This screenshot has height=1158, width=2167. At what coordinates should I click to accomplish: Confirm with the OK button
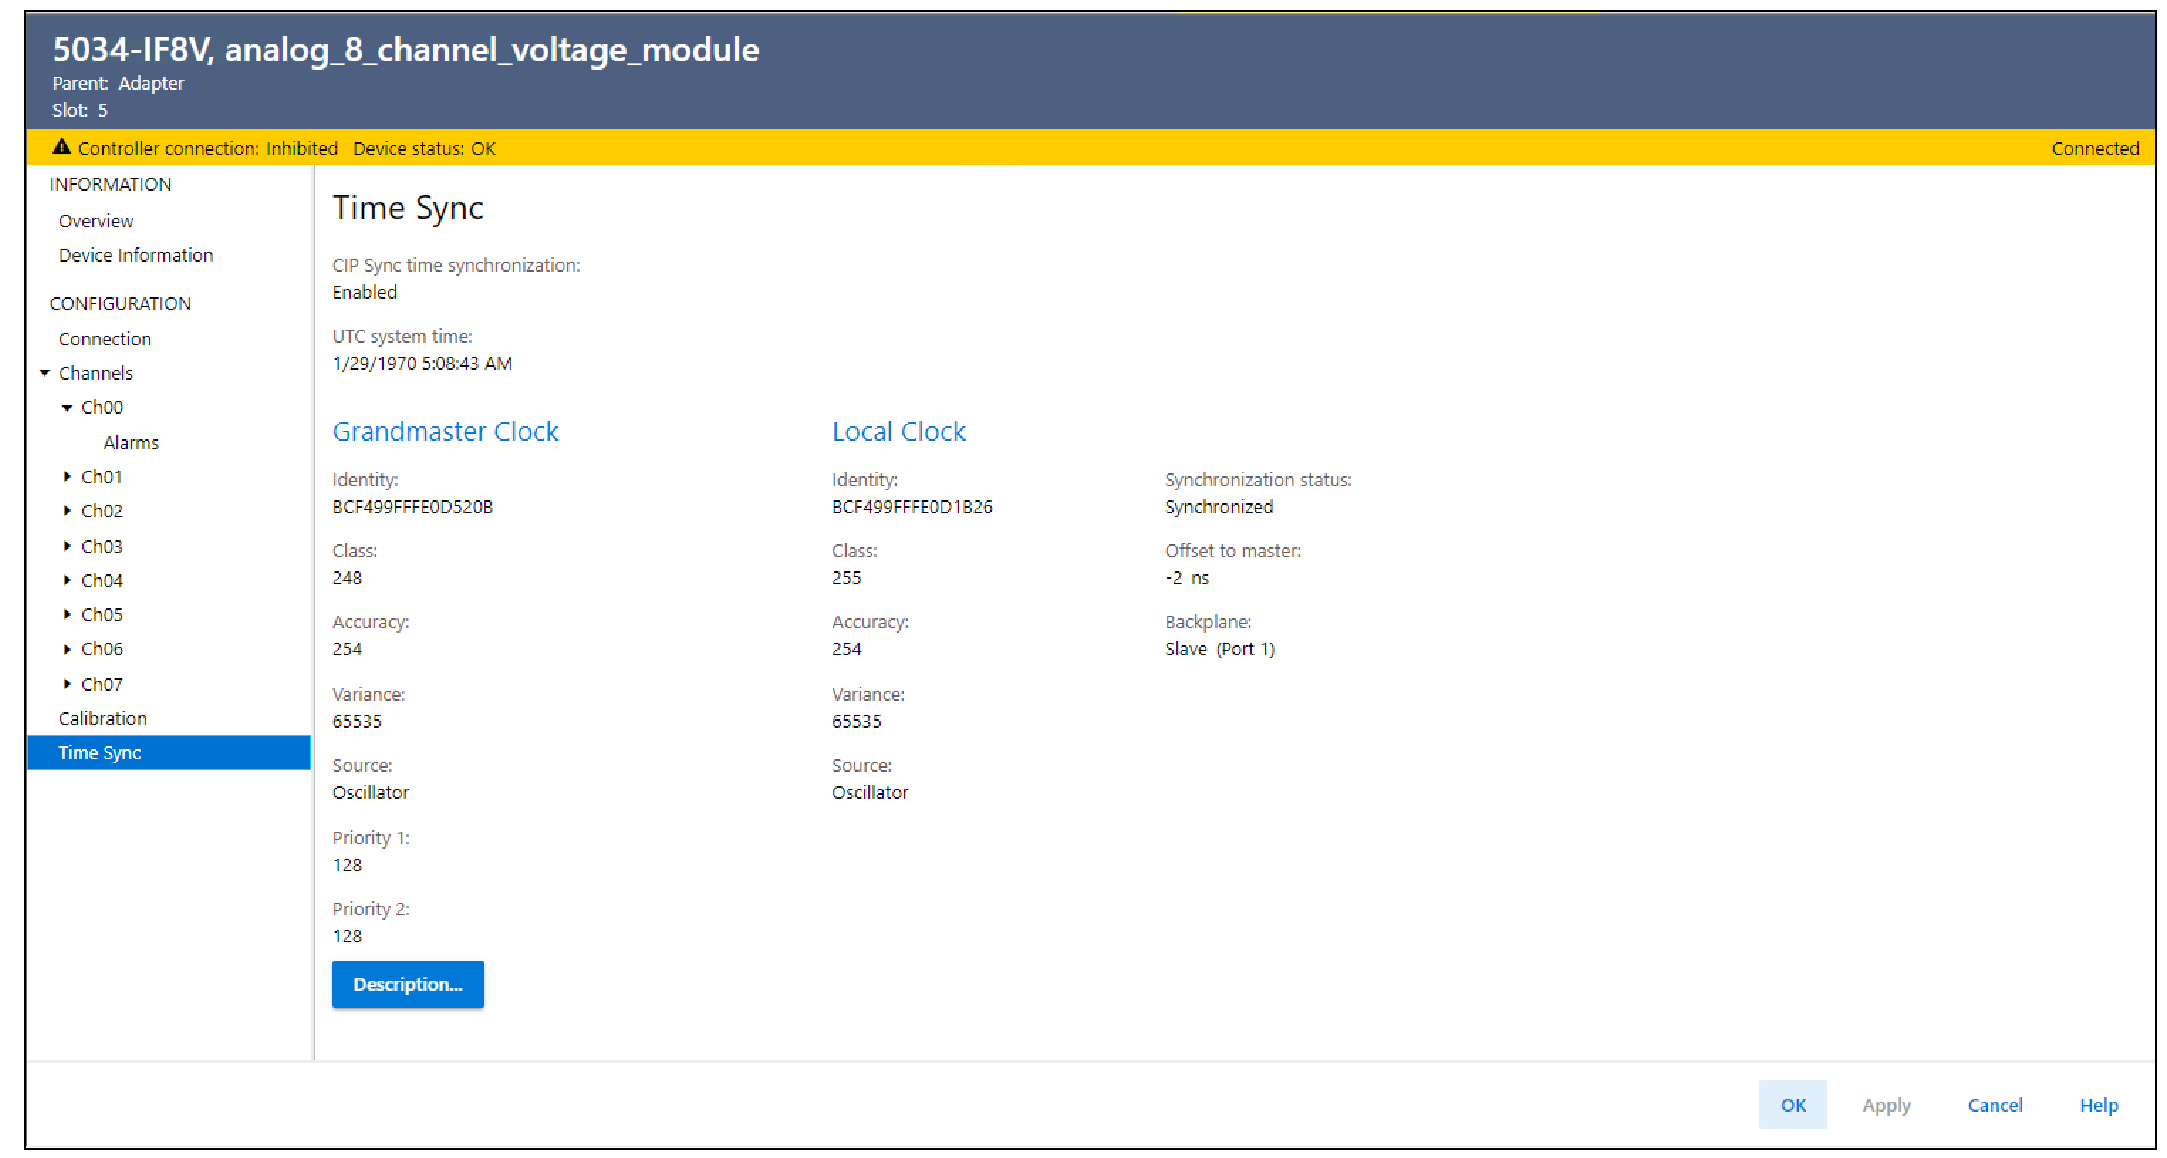(x=1793, y=1105)
